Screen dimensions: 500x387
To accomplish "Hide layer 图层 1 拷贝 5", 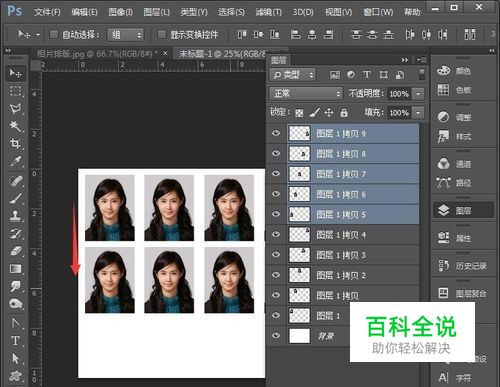I will point(276,214).
